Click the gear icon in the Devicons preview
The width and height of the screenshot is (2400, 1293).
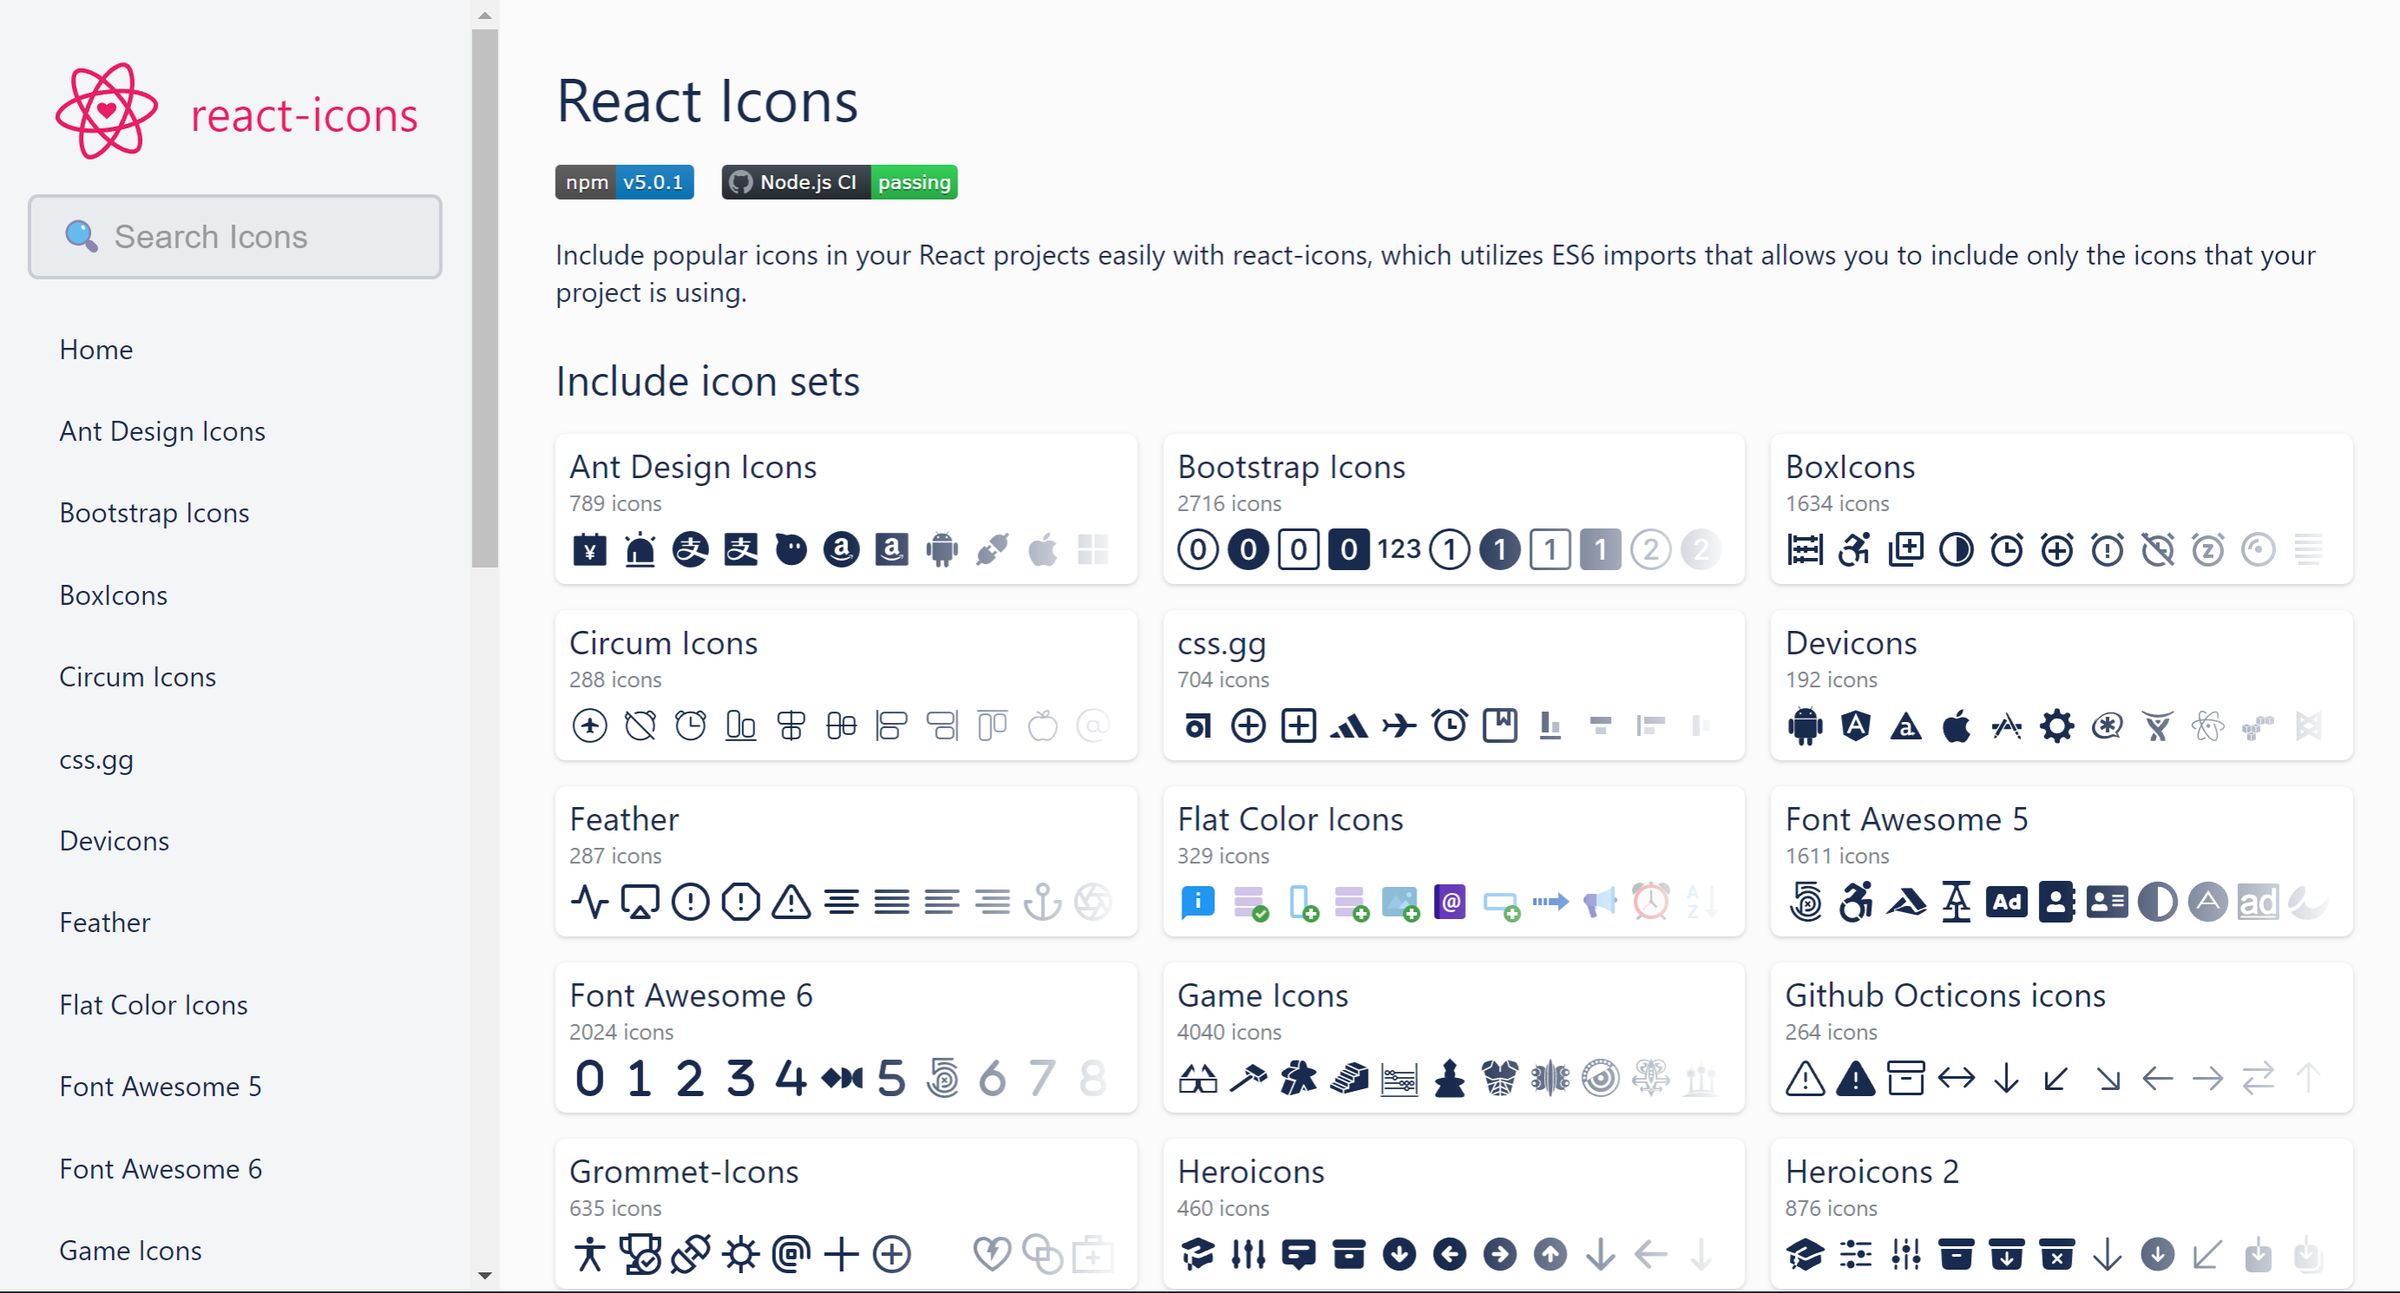point(2057,726)
